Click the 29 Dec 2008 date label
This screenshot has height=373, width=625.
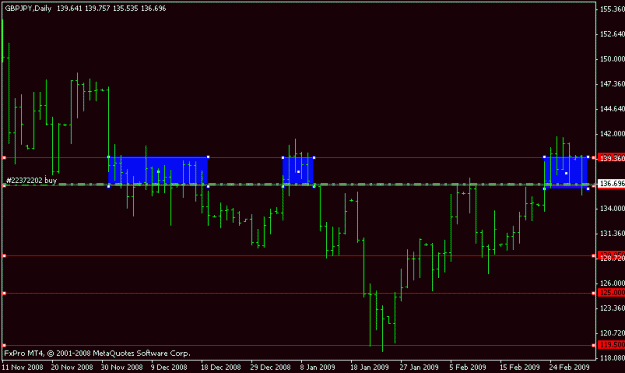pyautogui.click(x=271, y=367)
